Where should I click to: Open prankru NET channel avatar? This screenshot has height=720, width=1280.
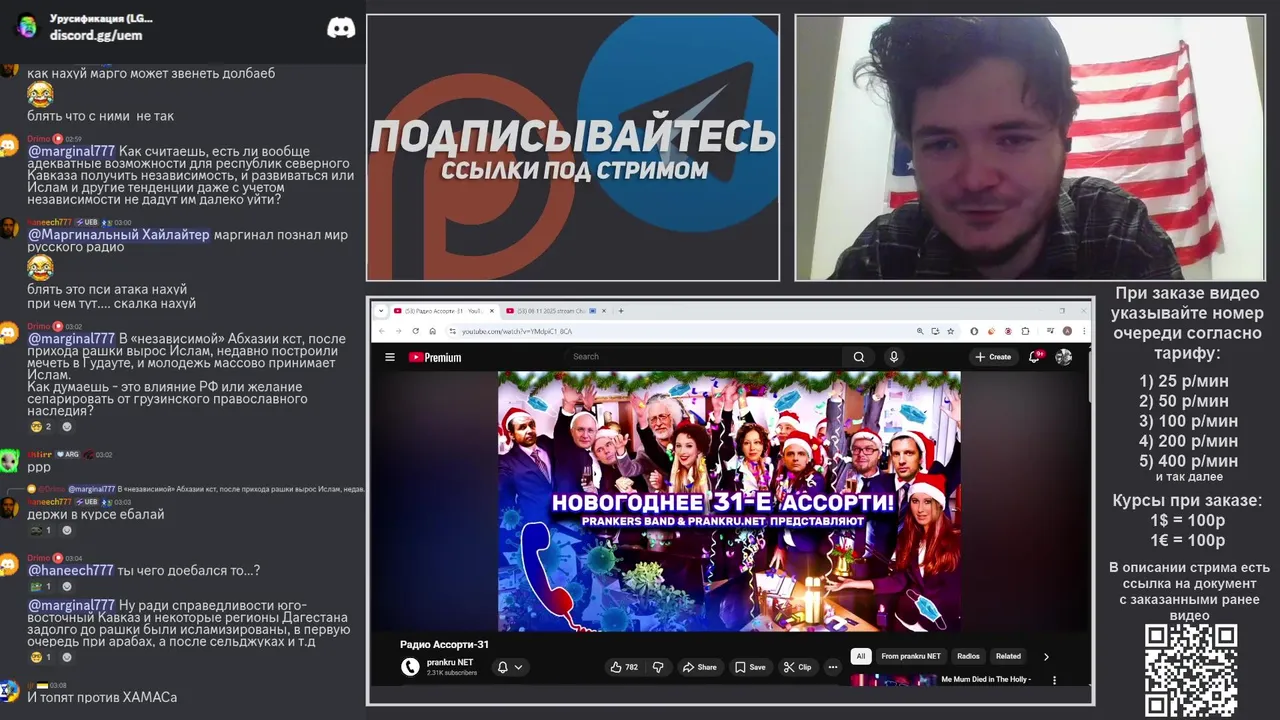point(410,667)
